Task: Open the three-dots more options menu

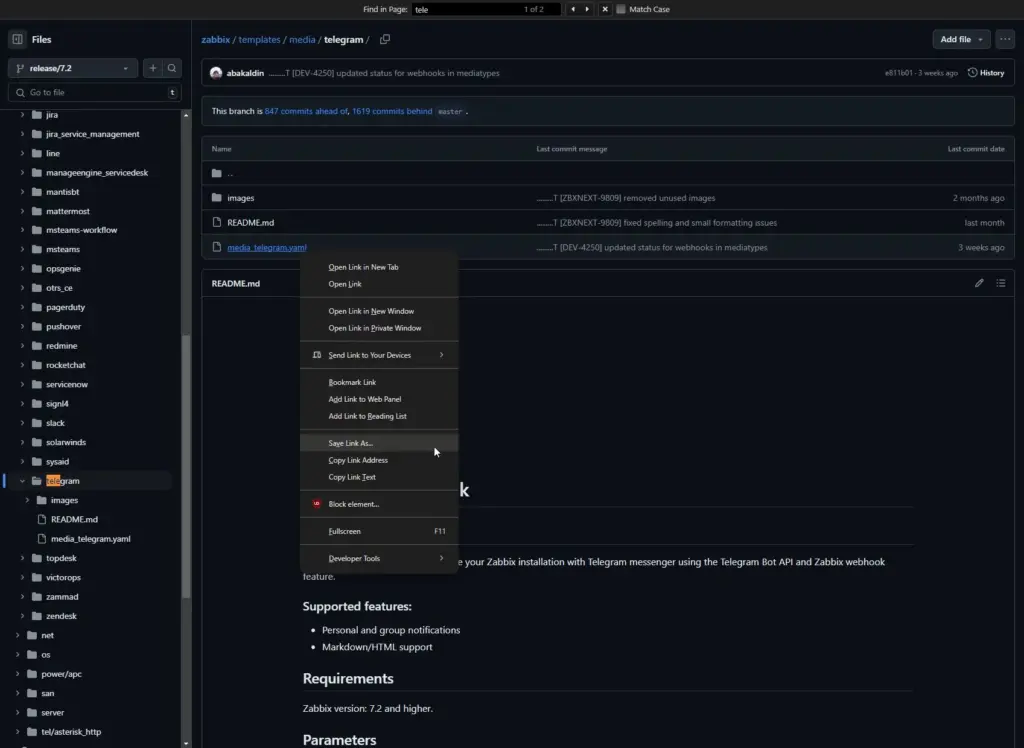Action: tap(1005, 39)
